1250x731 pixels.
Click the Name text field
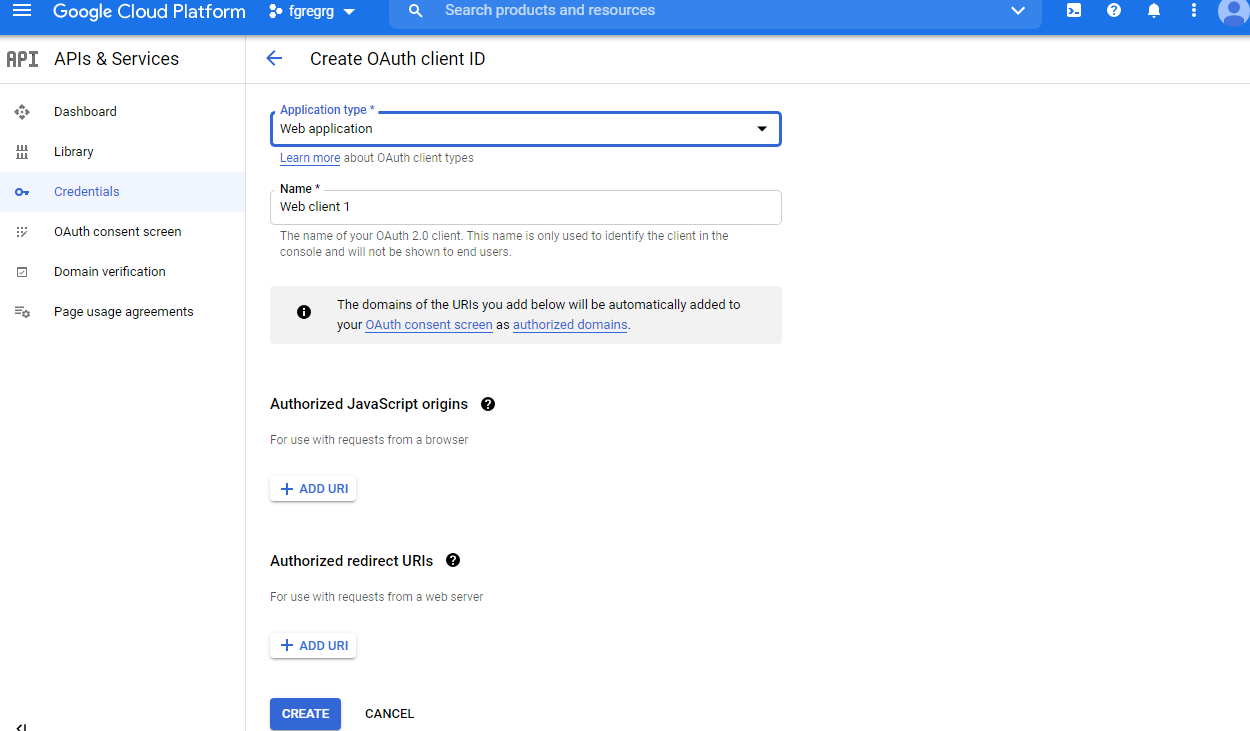point(525,207)
